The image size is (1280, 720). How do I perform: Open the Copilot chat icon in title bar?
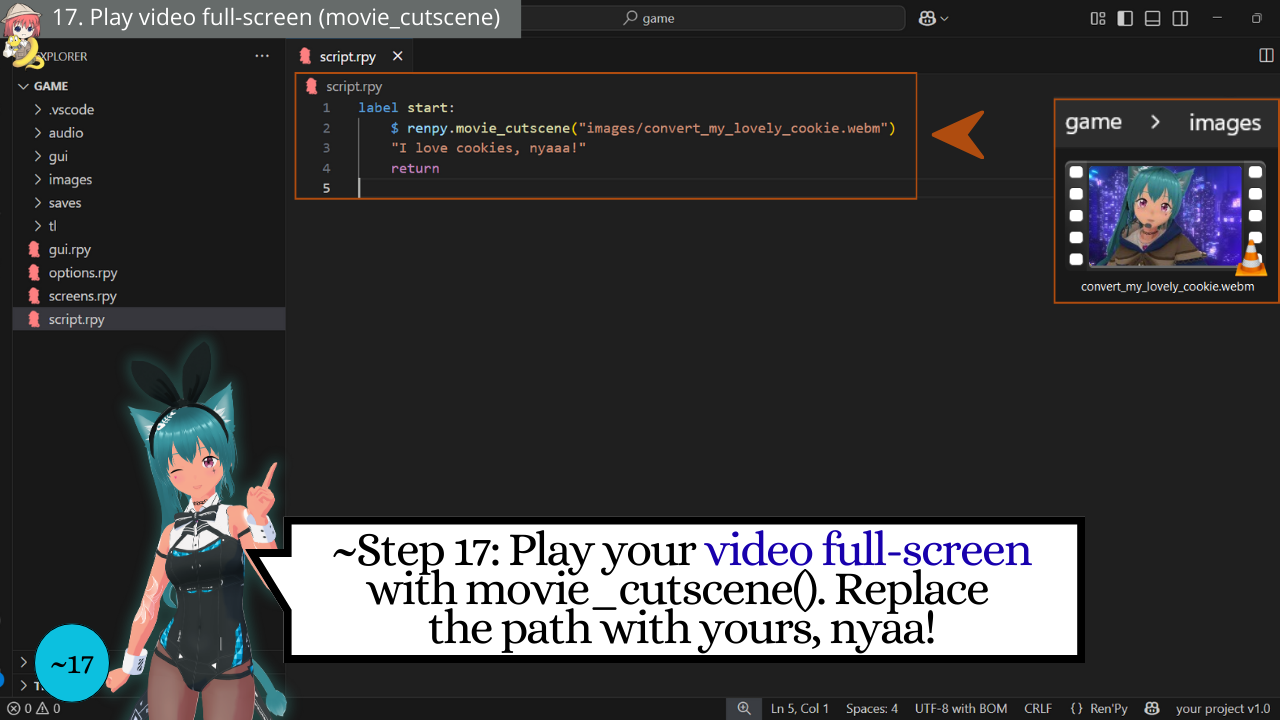927,18
